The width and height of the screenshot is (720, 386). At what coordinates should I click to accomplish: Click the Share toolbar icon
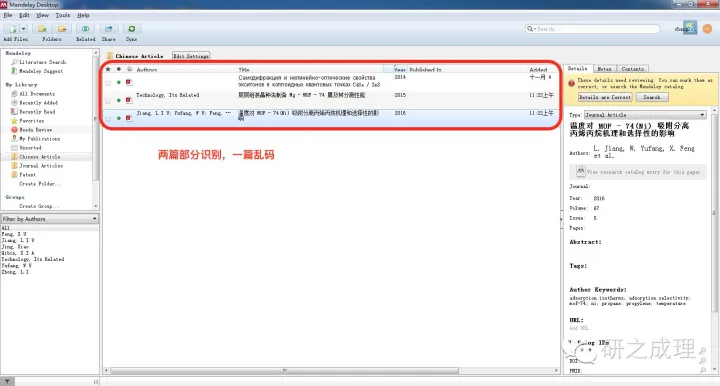point(108,29)
